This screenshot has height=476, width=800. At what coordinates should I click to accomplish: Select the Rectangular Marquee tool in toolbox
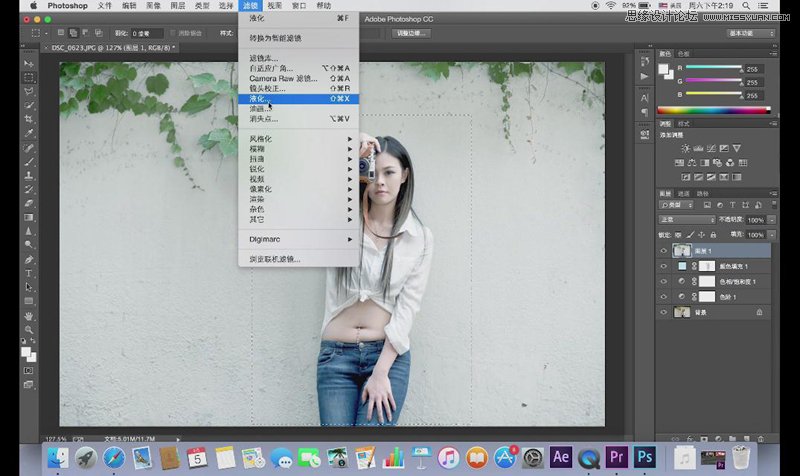tap(29, 78)
